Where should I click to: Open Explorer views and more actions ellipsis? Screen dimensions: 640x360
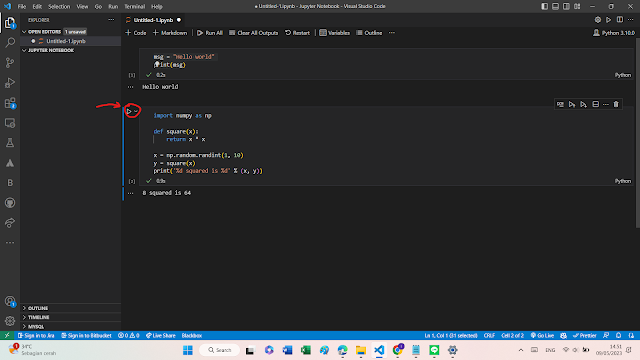tap(111, 20)
